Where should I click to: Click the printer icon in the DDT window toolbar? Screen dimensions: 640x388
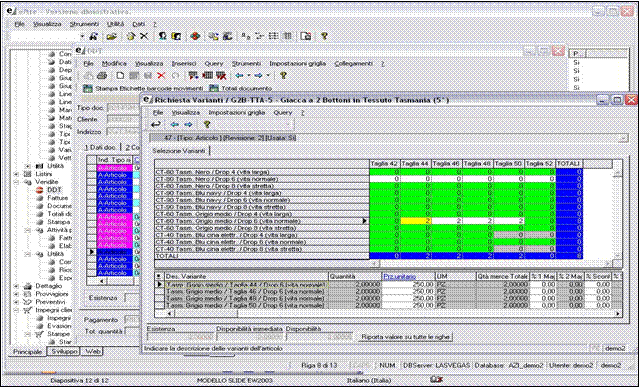102,75
